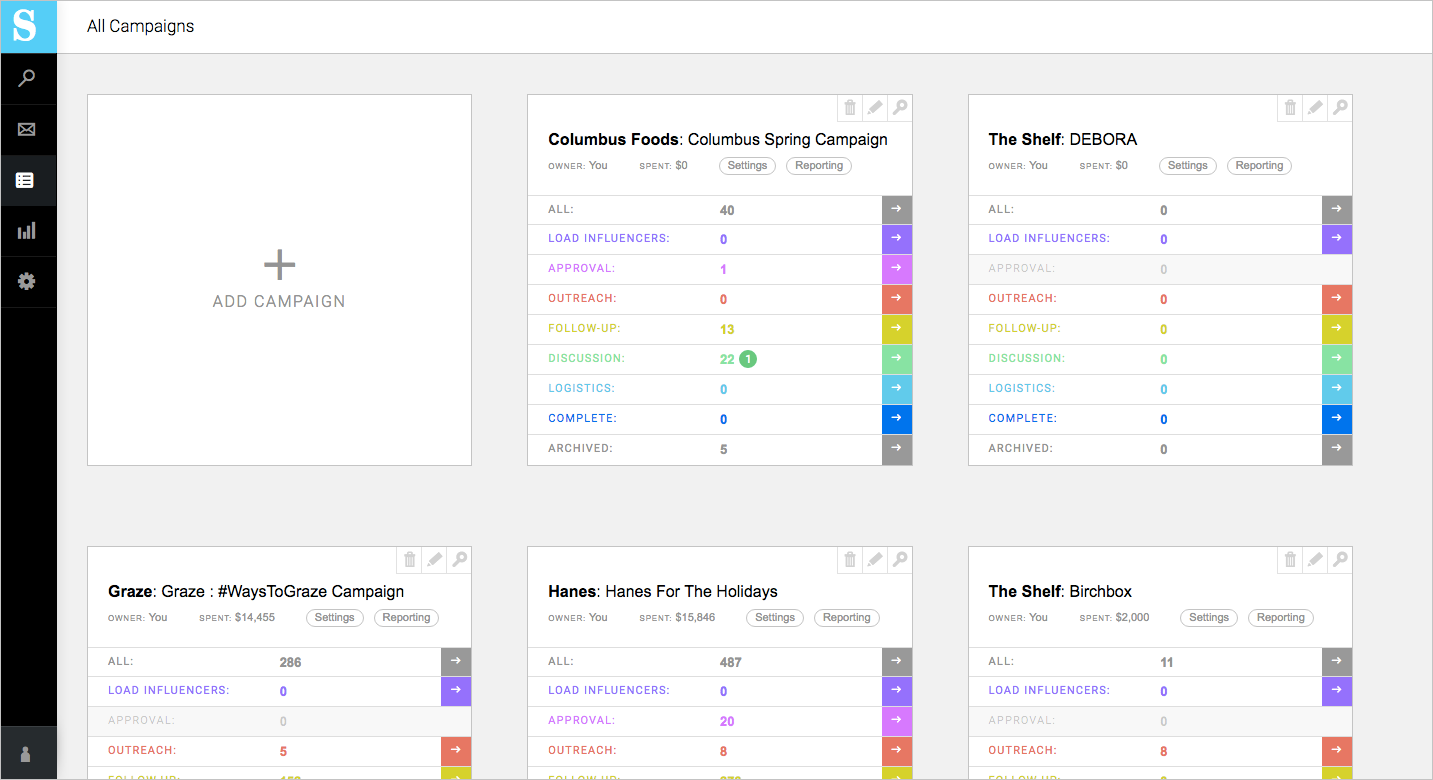The height and width of the screenshot is (780, 1433).
Task: Open Outreach arrow in Columbus Spring Campaign
Action: click(x=897, y=299)
